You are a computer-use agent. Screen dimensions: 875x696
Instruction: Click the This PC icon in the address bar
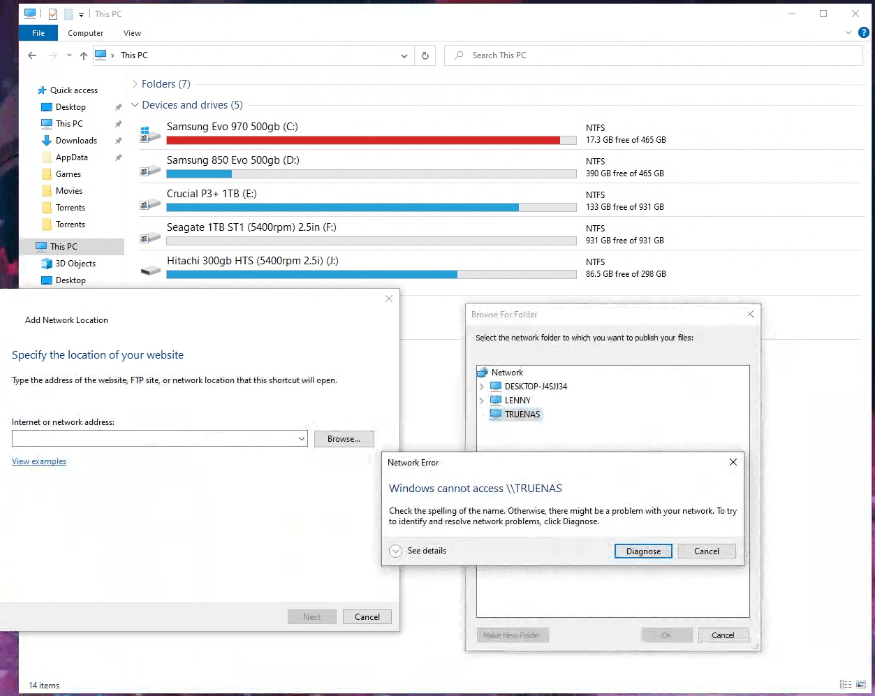[x=100, y=55]
